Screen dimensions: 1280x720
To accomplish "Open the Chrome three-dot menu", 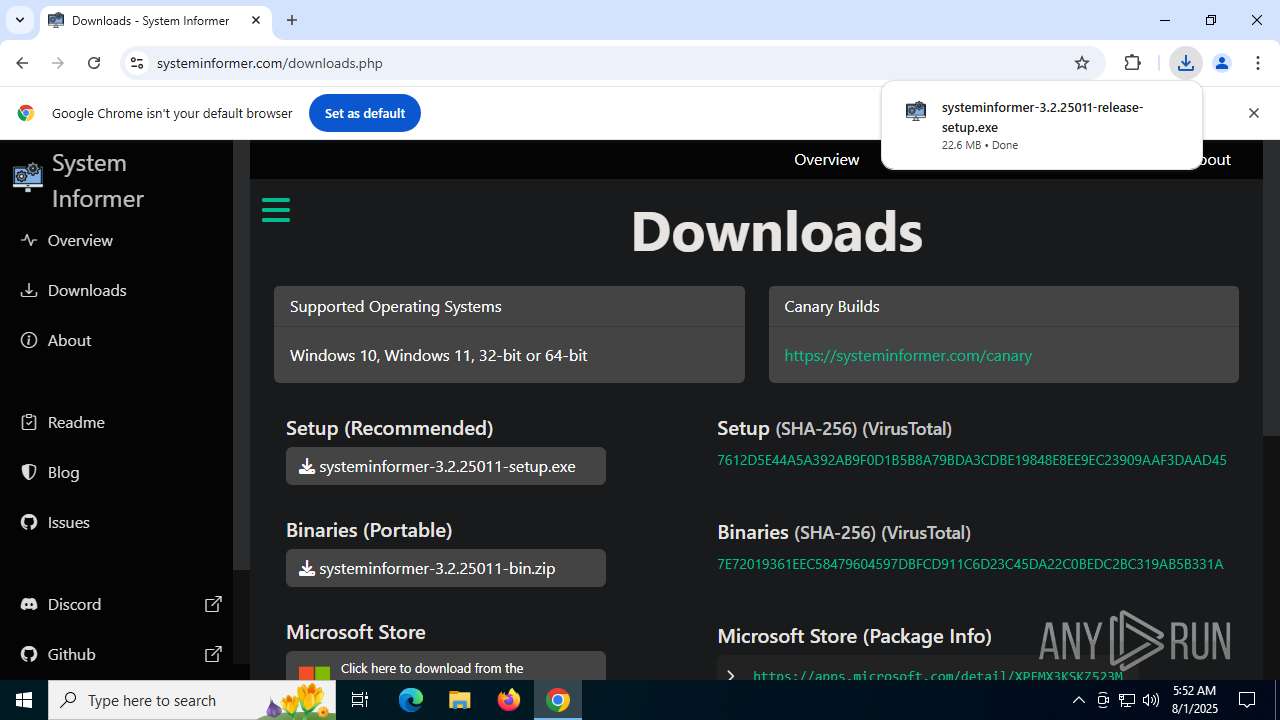I will (1258, 63).
